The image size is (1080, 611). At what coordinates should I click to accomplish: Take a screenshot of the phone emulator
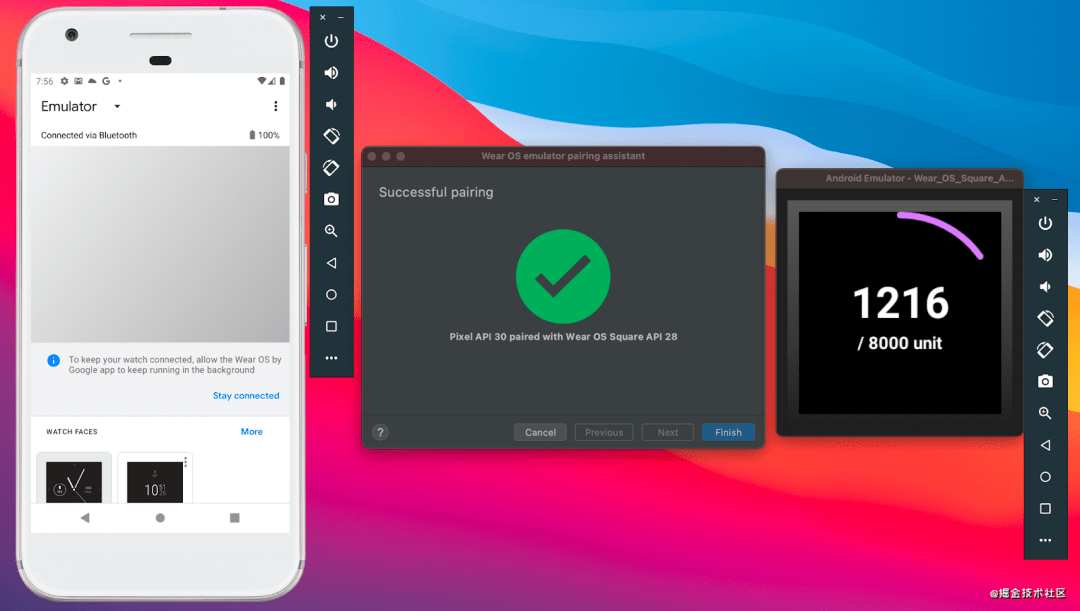coord(330,199)
